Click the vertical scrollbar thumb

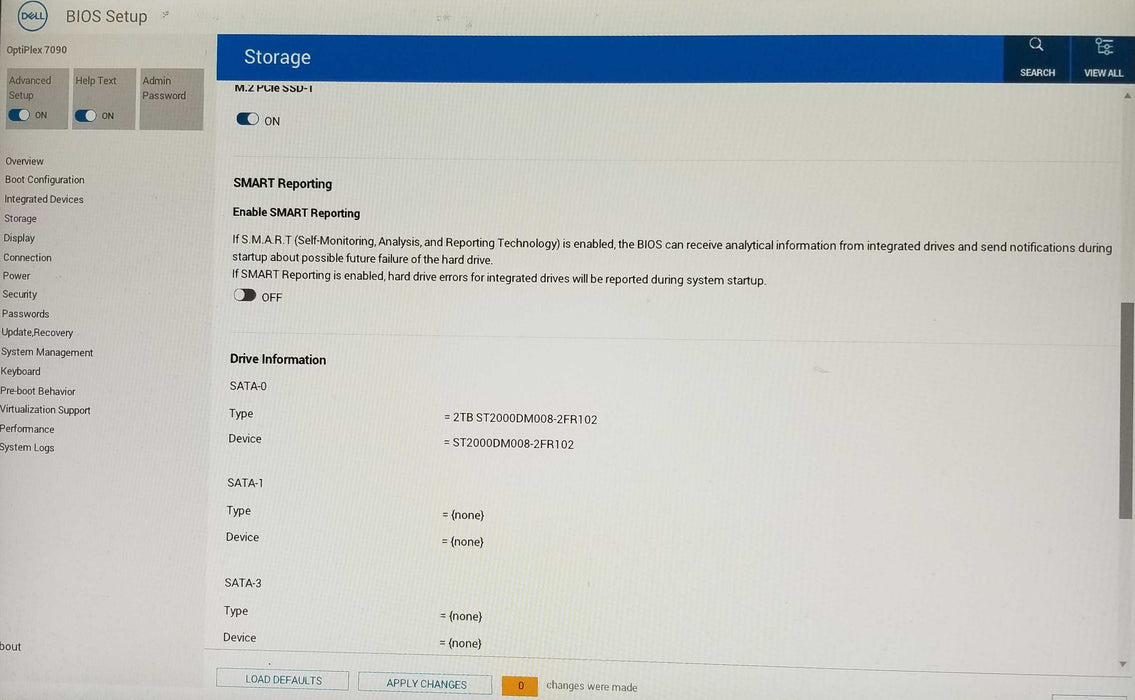click(x=1126, y=410)
